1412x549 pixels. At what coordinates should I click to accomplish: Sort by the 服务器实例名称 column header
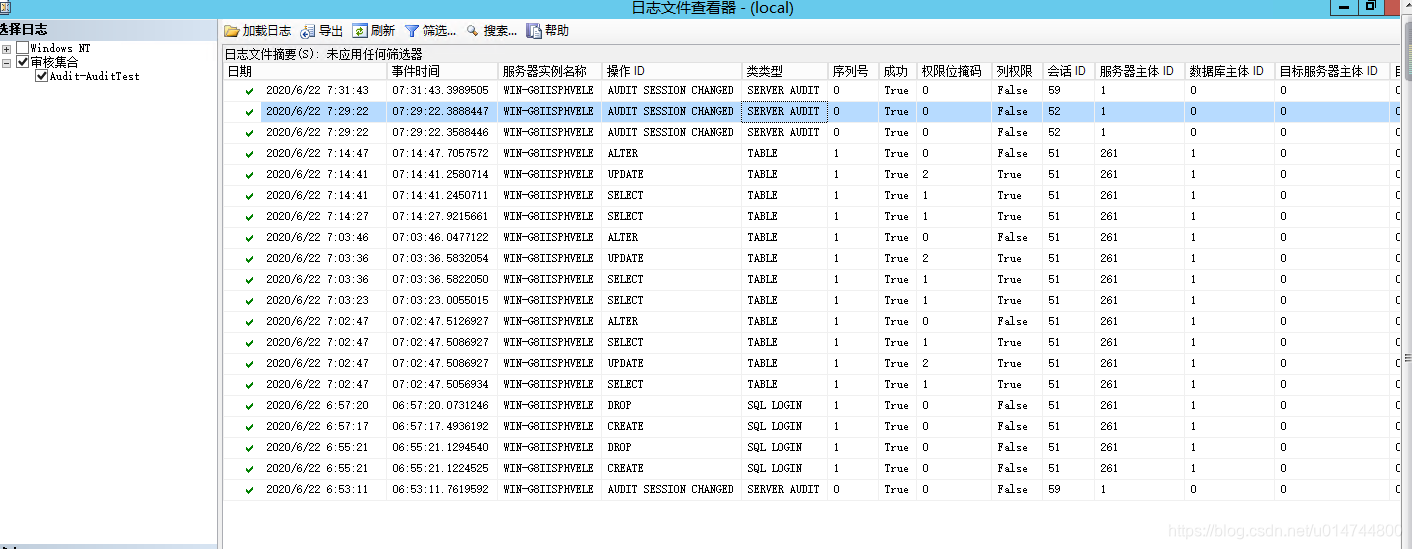coord(550,72)
